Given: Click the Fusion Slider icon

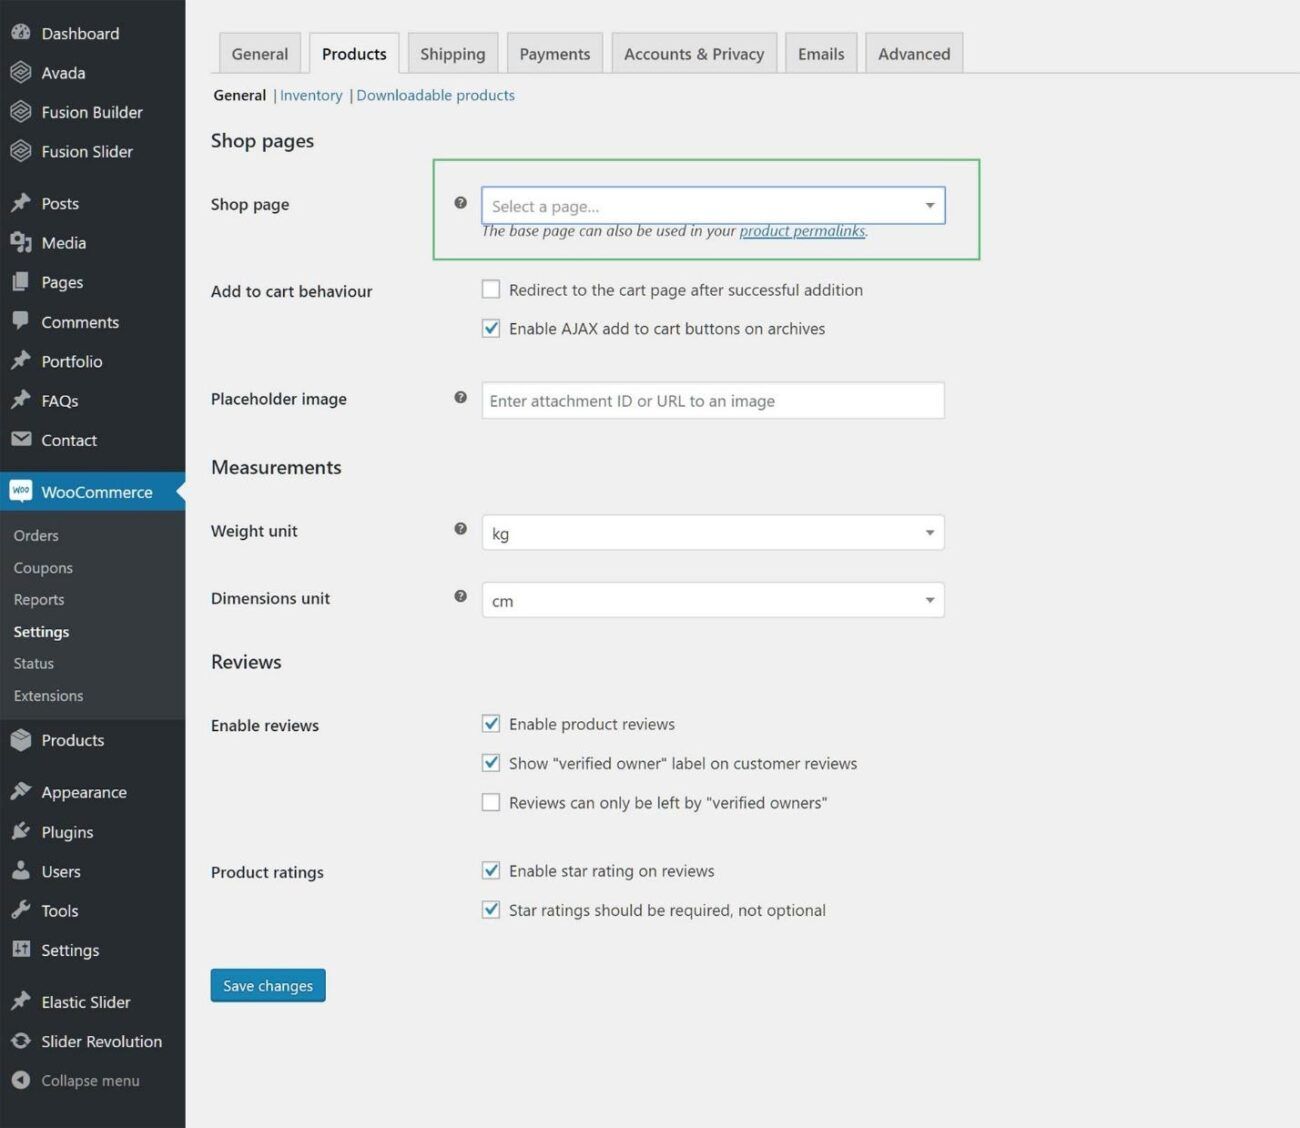Looking at the screenshot, I should pyautogui.click(x=21, y=151).
